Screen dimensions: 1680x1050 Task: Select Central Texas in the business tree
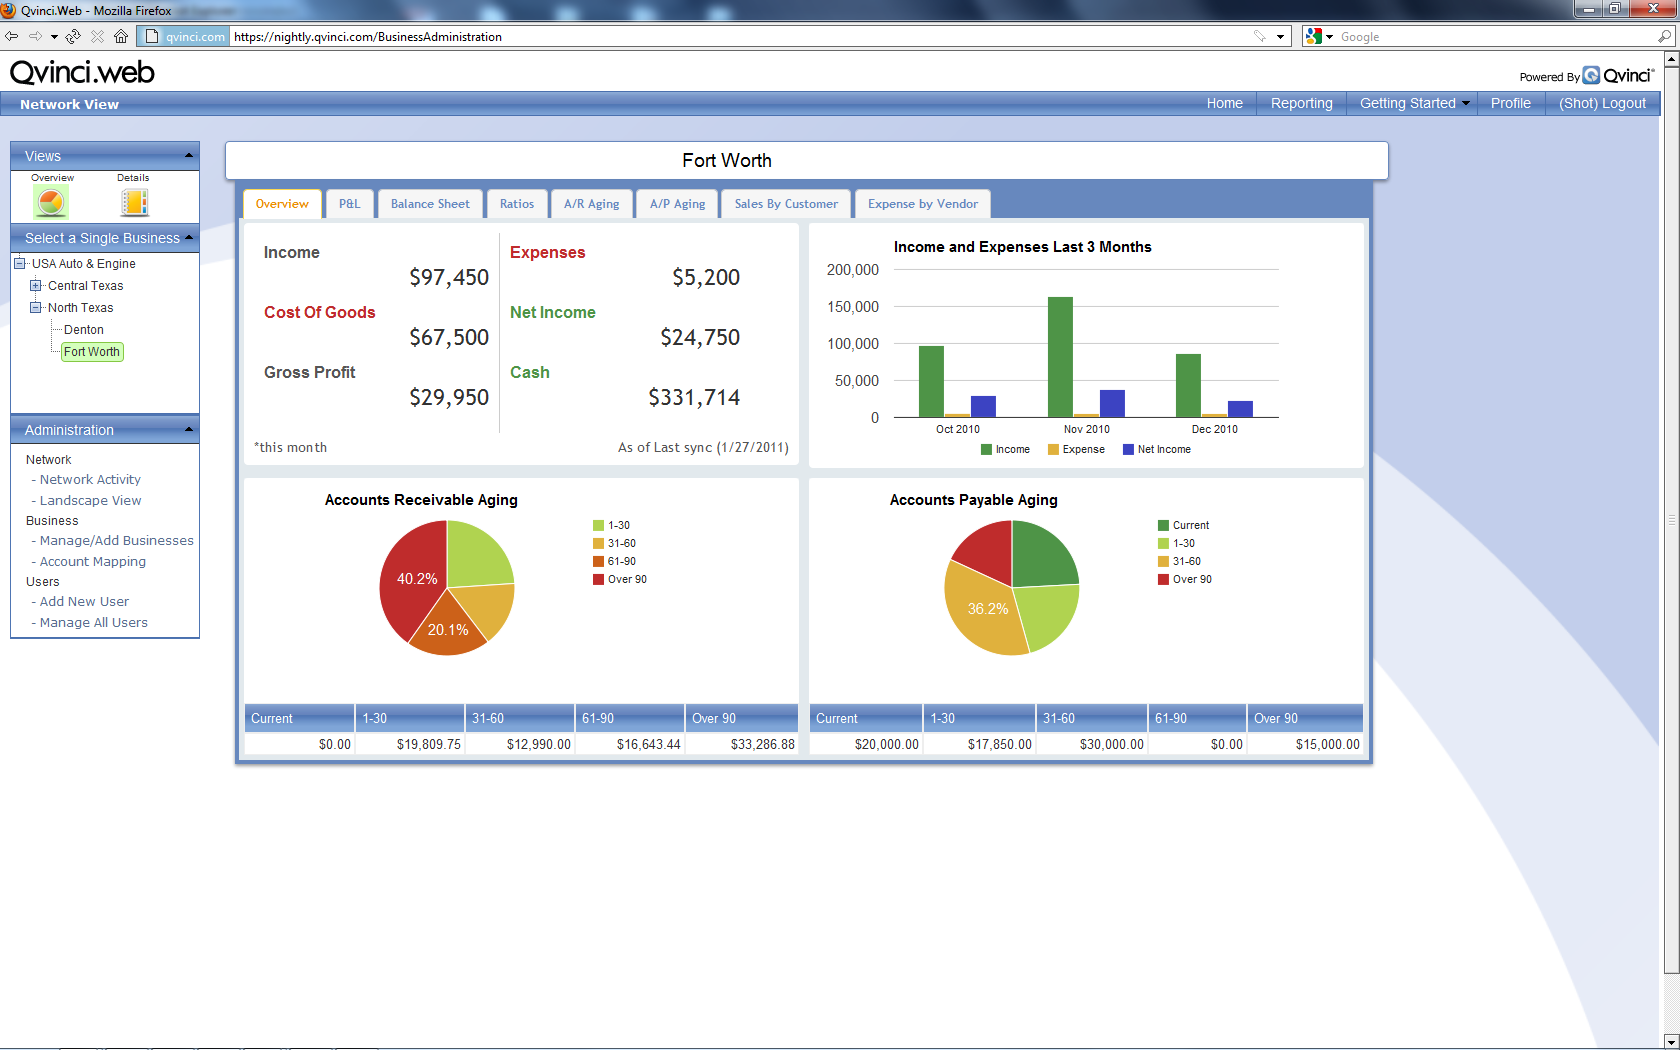(86, 286)
